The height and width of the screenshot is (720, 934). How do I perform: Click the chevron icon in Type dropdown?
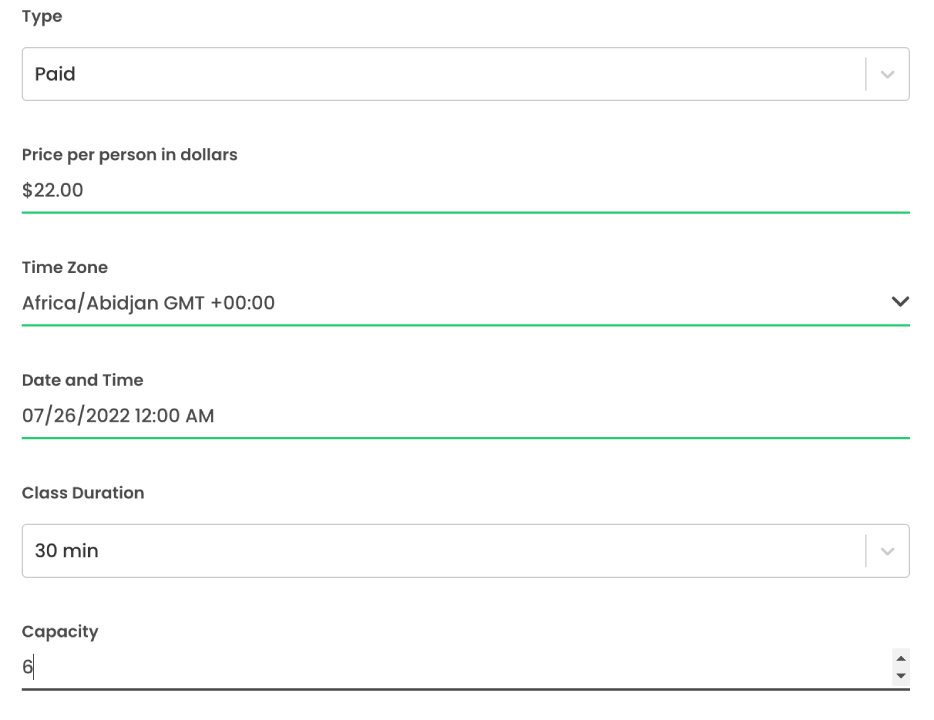pos(887,74)
